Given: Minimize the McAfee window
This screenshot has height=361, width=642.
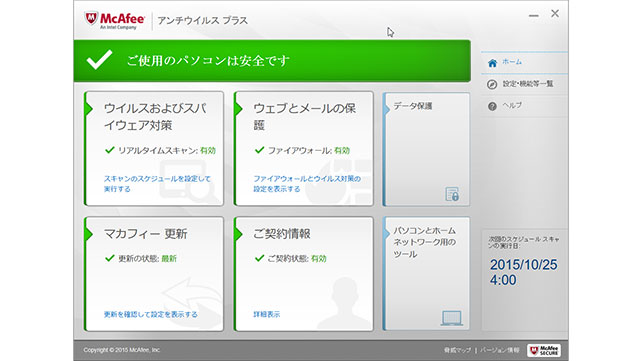Looking at the screenshot, I should click(533, 16).
